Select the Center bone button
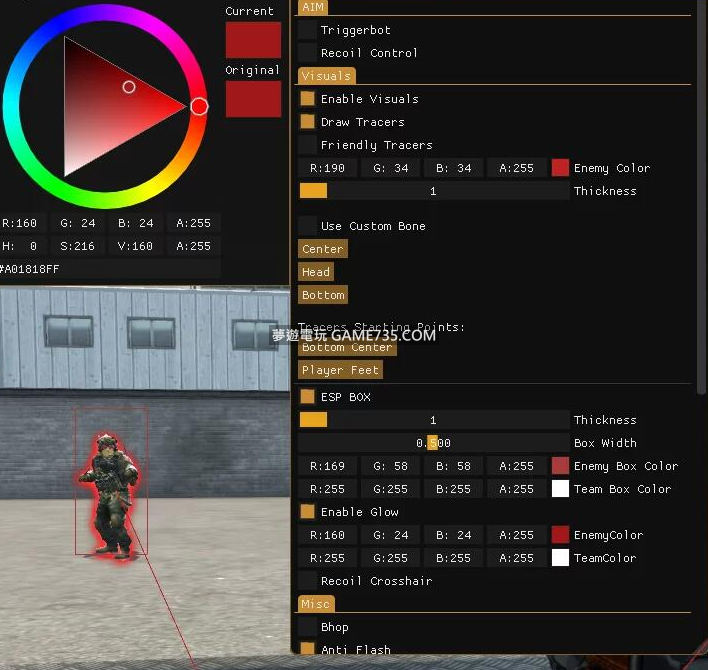The width and height of the screenshot is (708, 670). click(x=323, y=249)
